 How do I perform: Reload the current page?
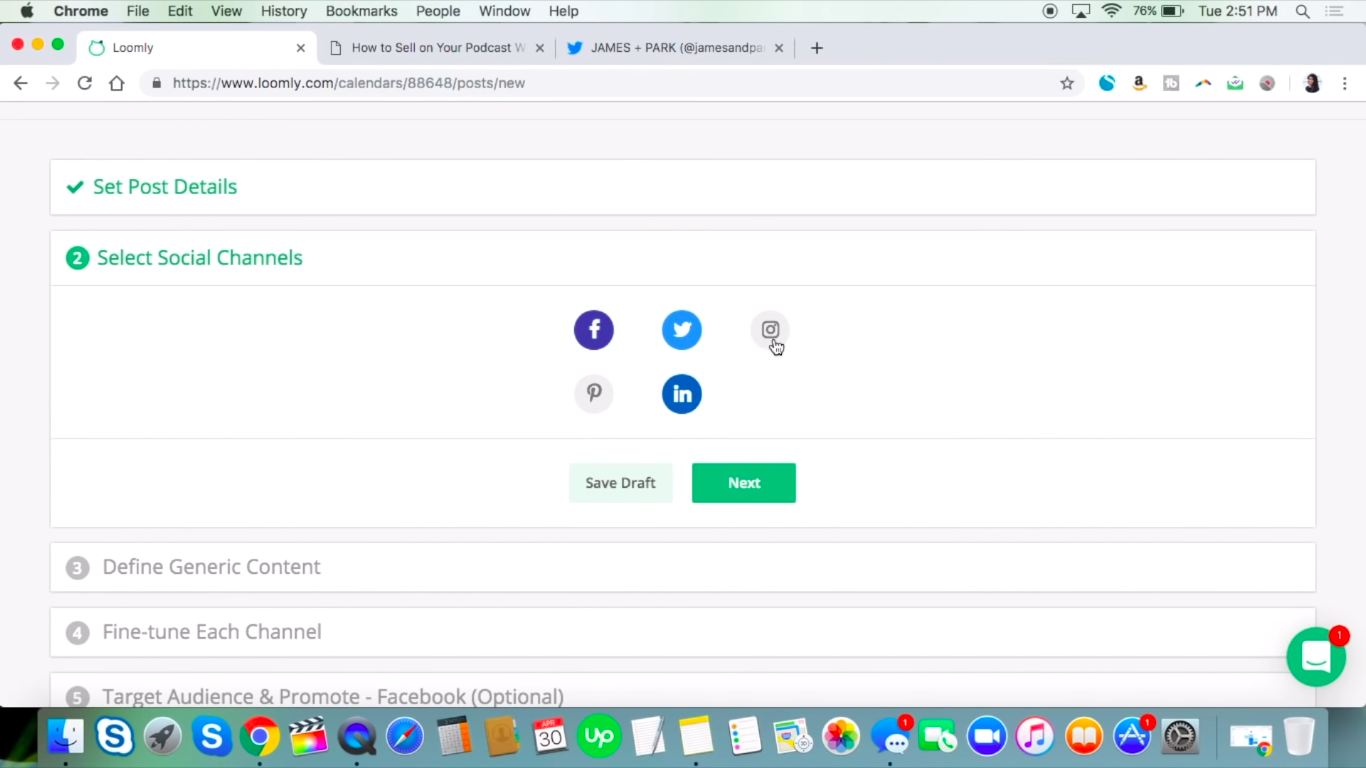click(85, 83)
